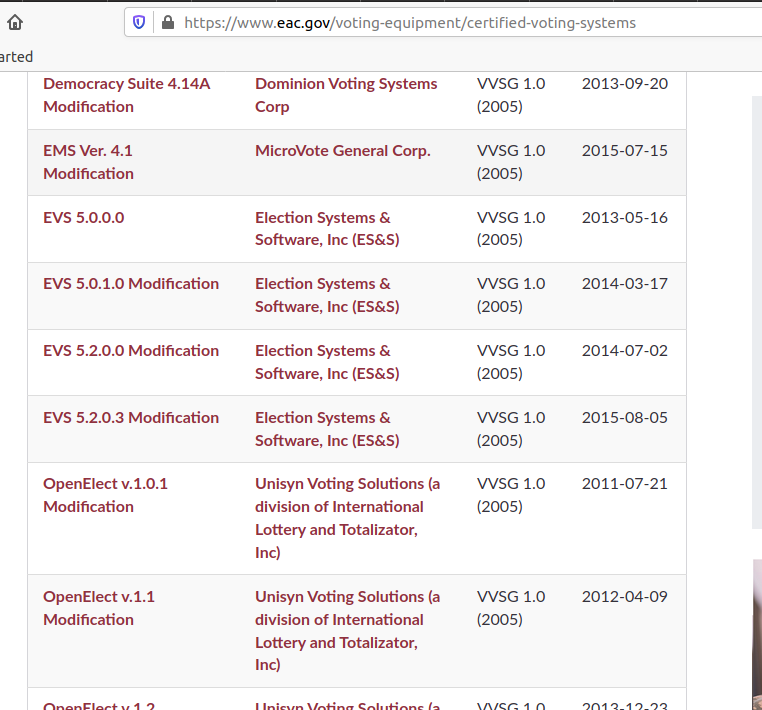This screenshot has width=762, height=710.
Task: Click the padlock site security icon
Action: click(168, 22)
